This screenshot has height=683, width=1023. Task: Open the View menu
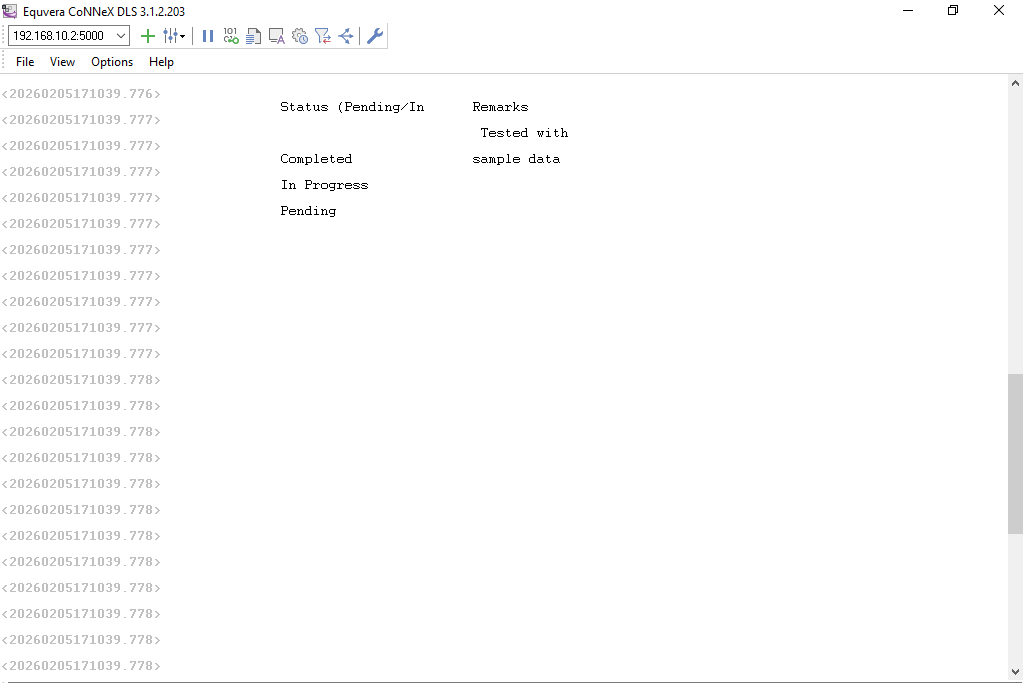[x=62, y=62]
